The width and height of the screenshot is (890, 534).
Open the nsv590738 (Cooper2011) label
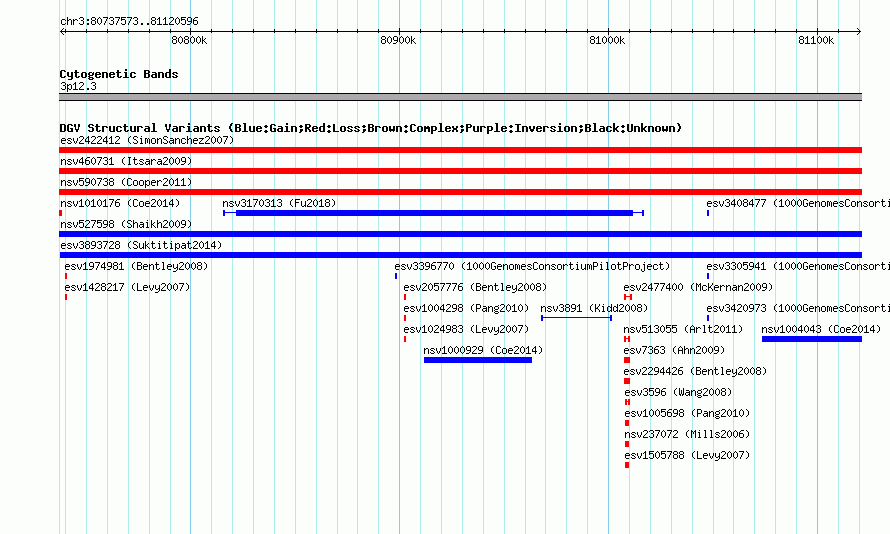[x=126, y=182]
